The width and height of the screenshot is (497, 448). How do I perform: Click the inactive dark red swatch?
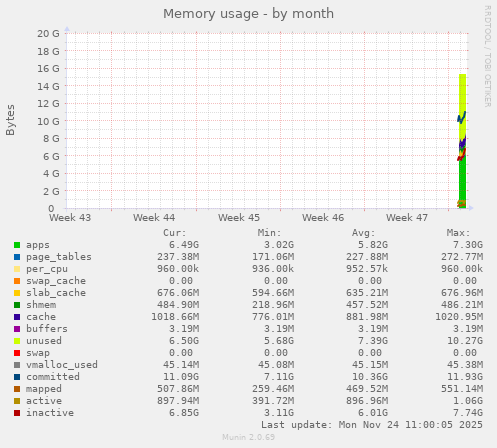click(17, 413)
